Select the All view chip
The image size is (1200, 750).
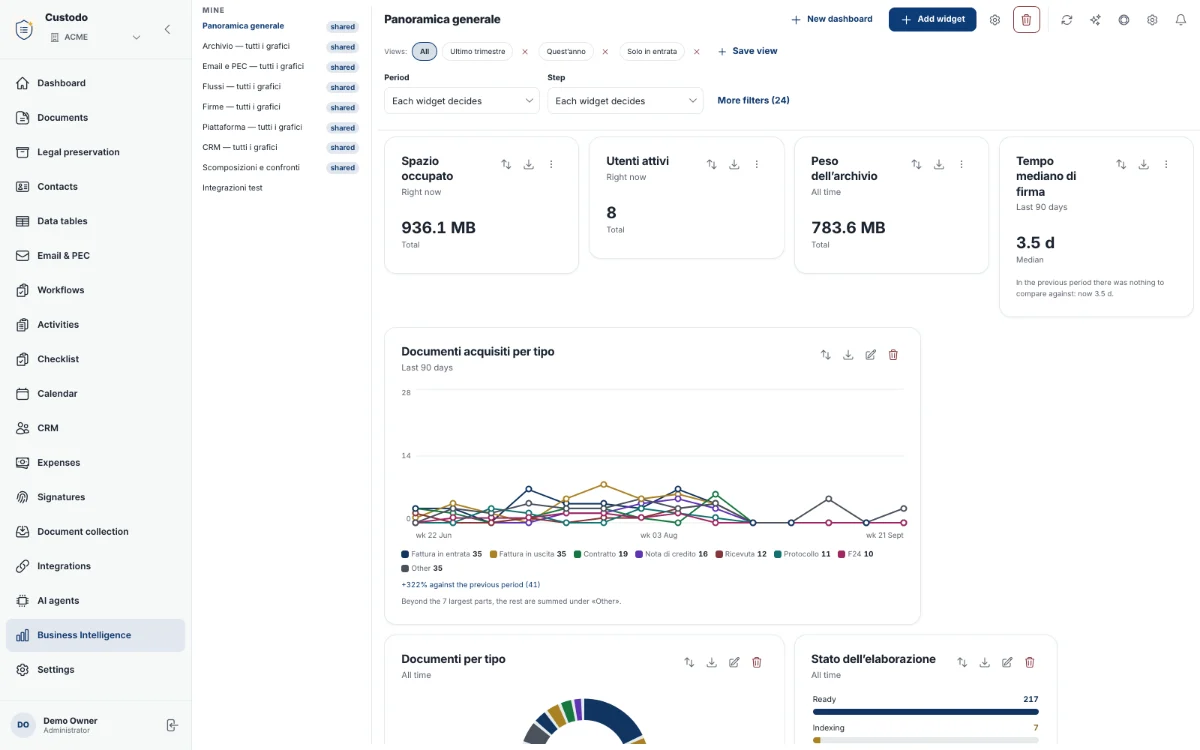pyautogui.click(x=424, y=51)
